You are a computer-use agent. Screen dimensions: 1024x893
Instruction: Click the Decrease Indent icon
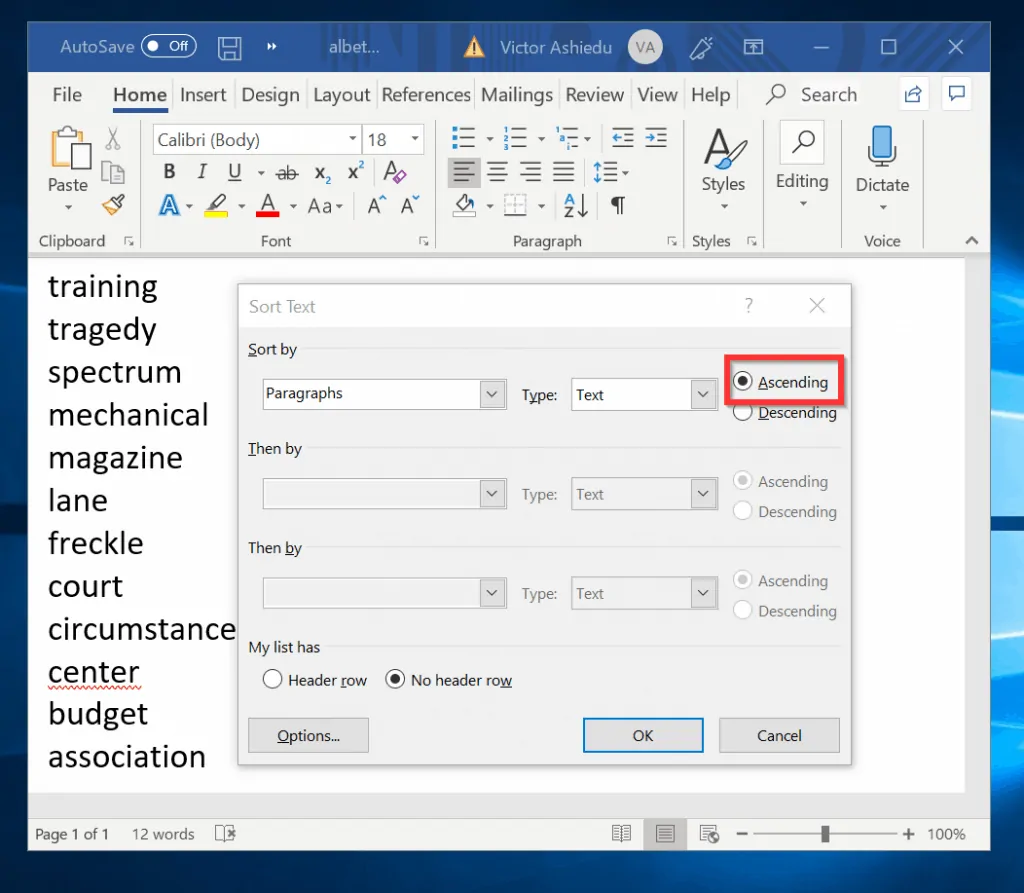pyautogui.click(x=622, y=138)
